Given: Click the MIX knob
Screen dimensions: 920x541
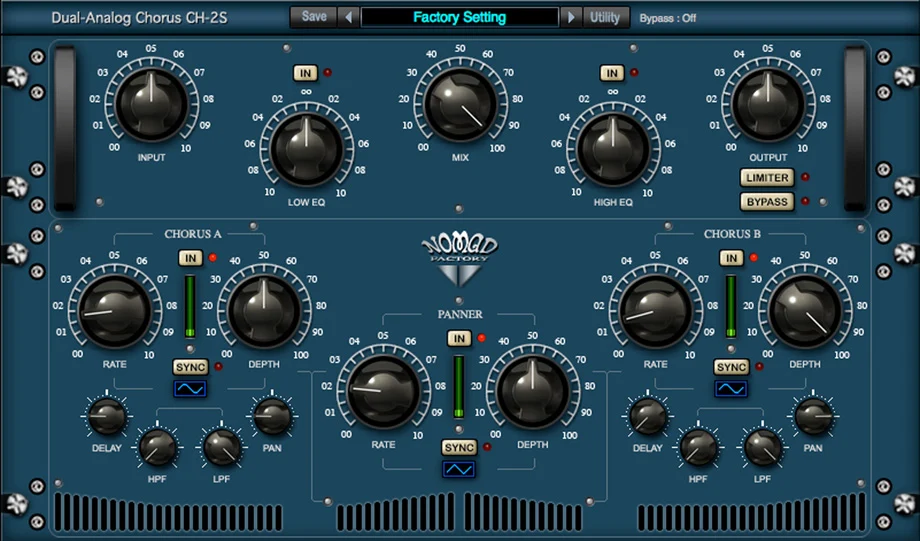Looking at the screenshot, I should click(x=460, y=104).
